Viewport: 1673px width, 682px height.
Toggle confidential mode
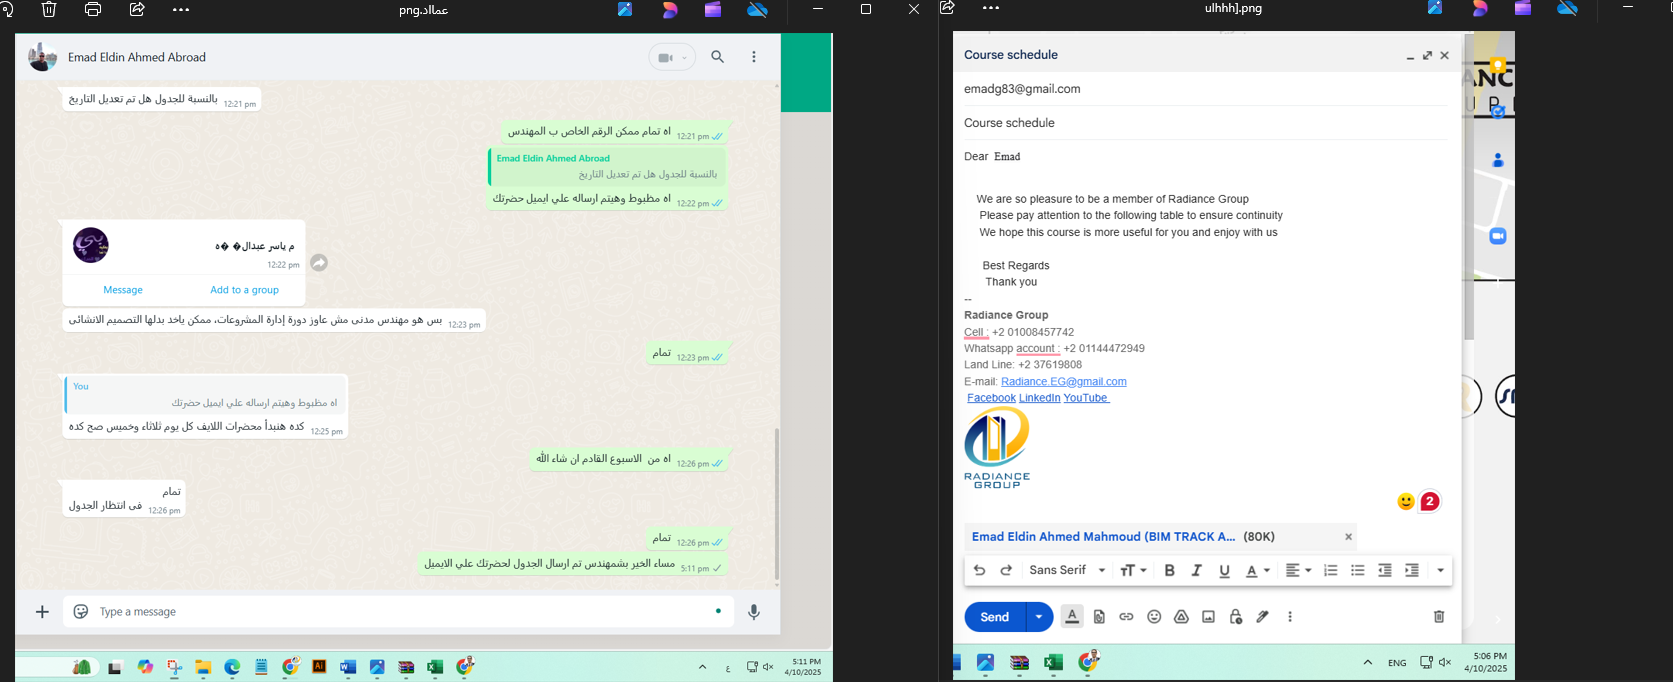1236,617
